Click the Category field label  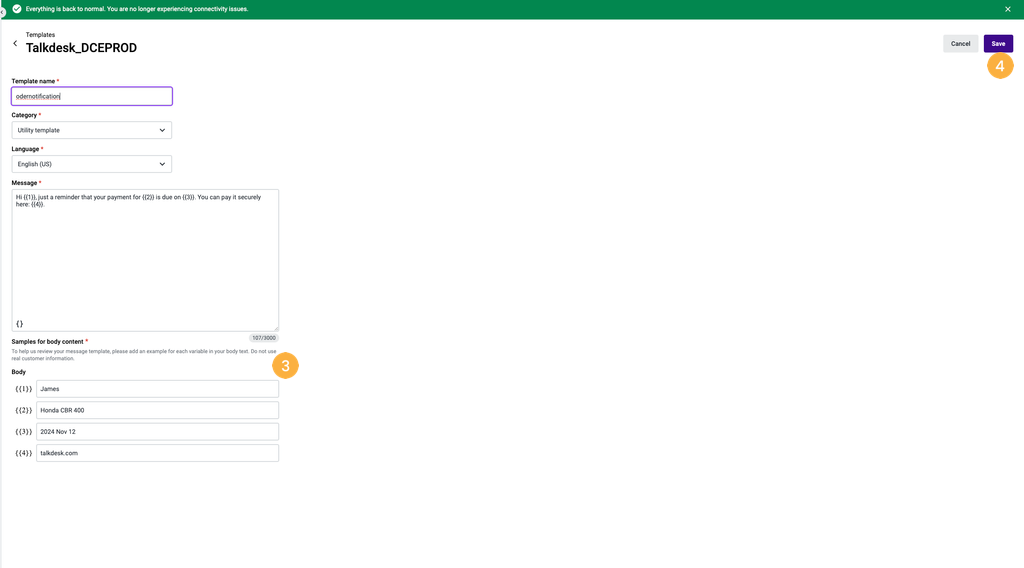coord(24,115)
